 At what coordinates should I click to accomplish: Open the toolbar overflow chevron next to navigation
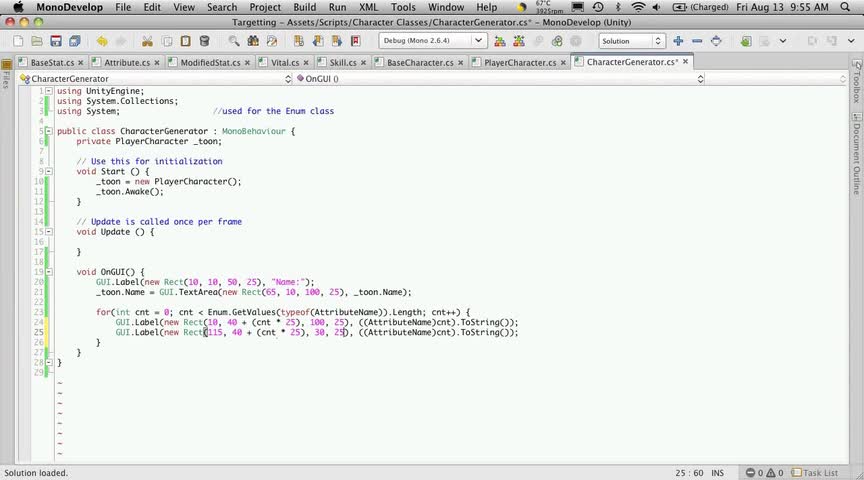[x=782, y=41]
